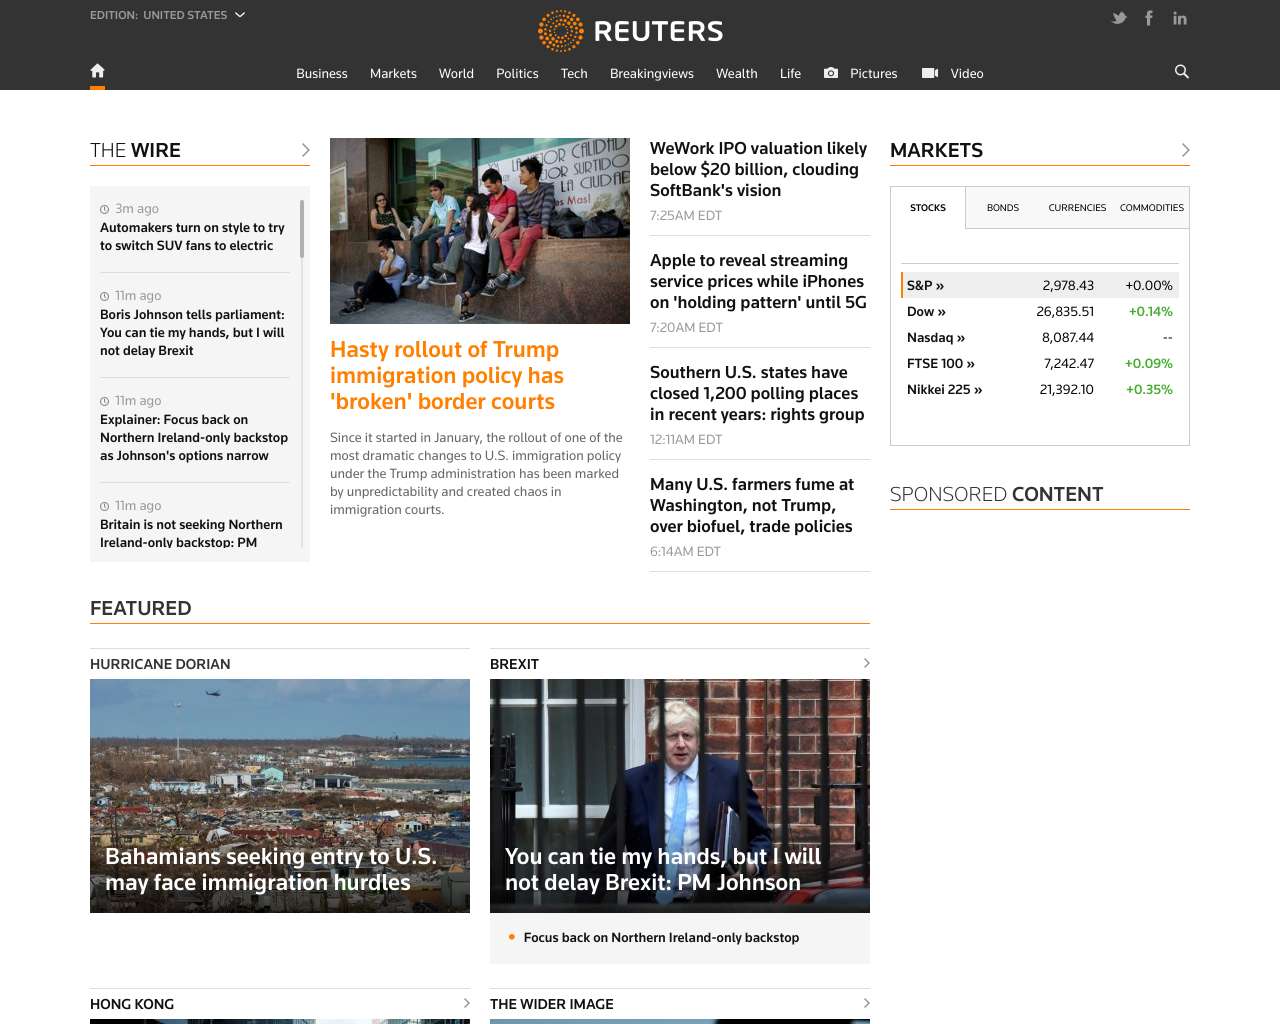Click the Nasdaq » link
Screen dimensions: 1280x1024
pos(936,337)
